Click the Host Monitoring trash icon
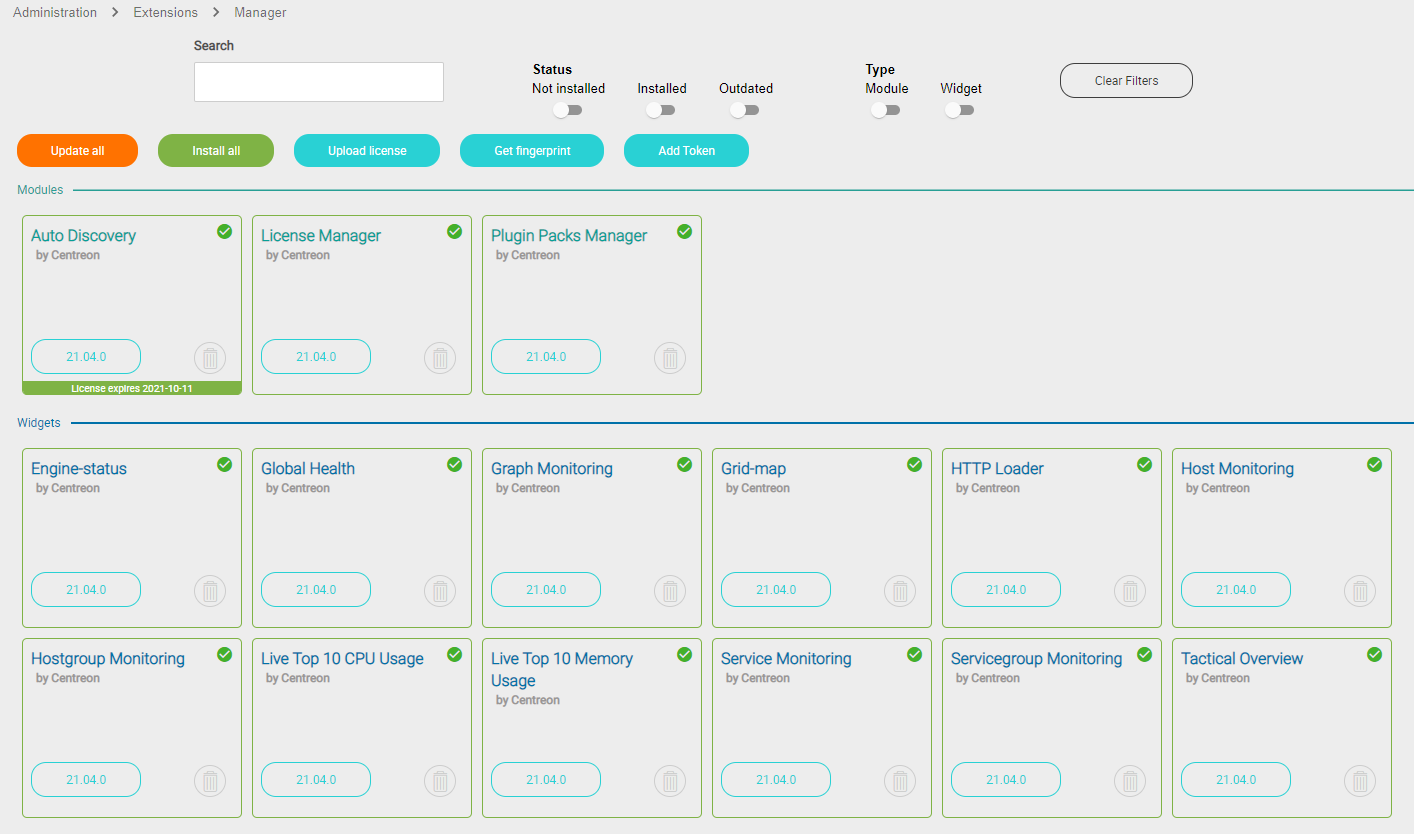The width and height of the screenshot is (1414, 834). (x=1360, y=590)
